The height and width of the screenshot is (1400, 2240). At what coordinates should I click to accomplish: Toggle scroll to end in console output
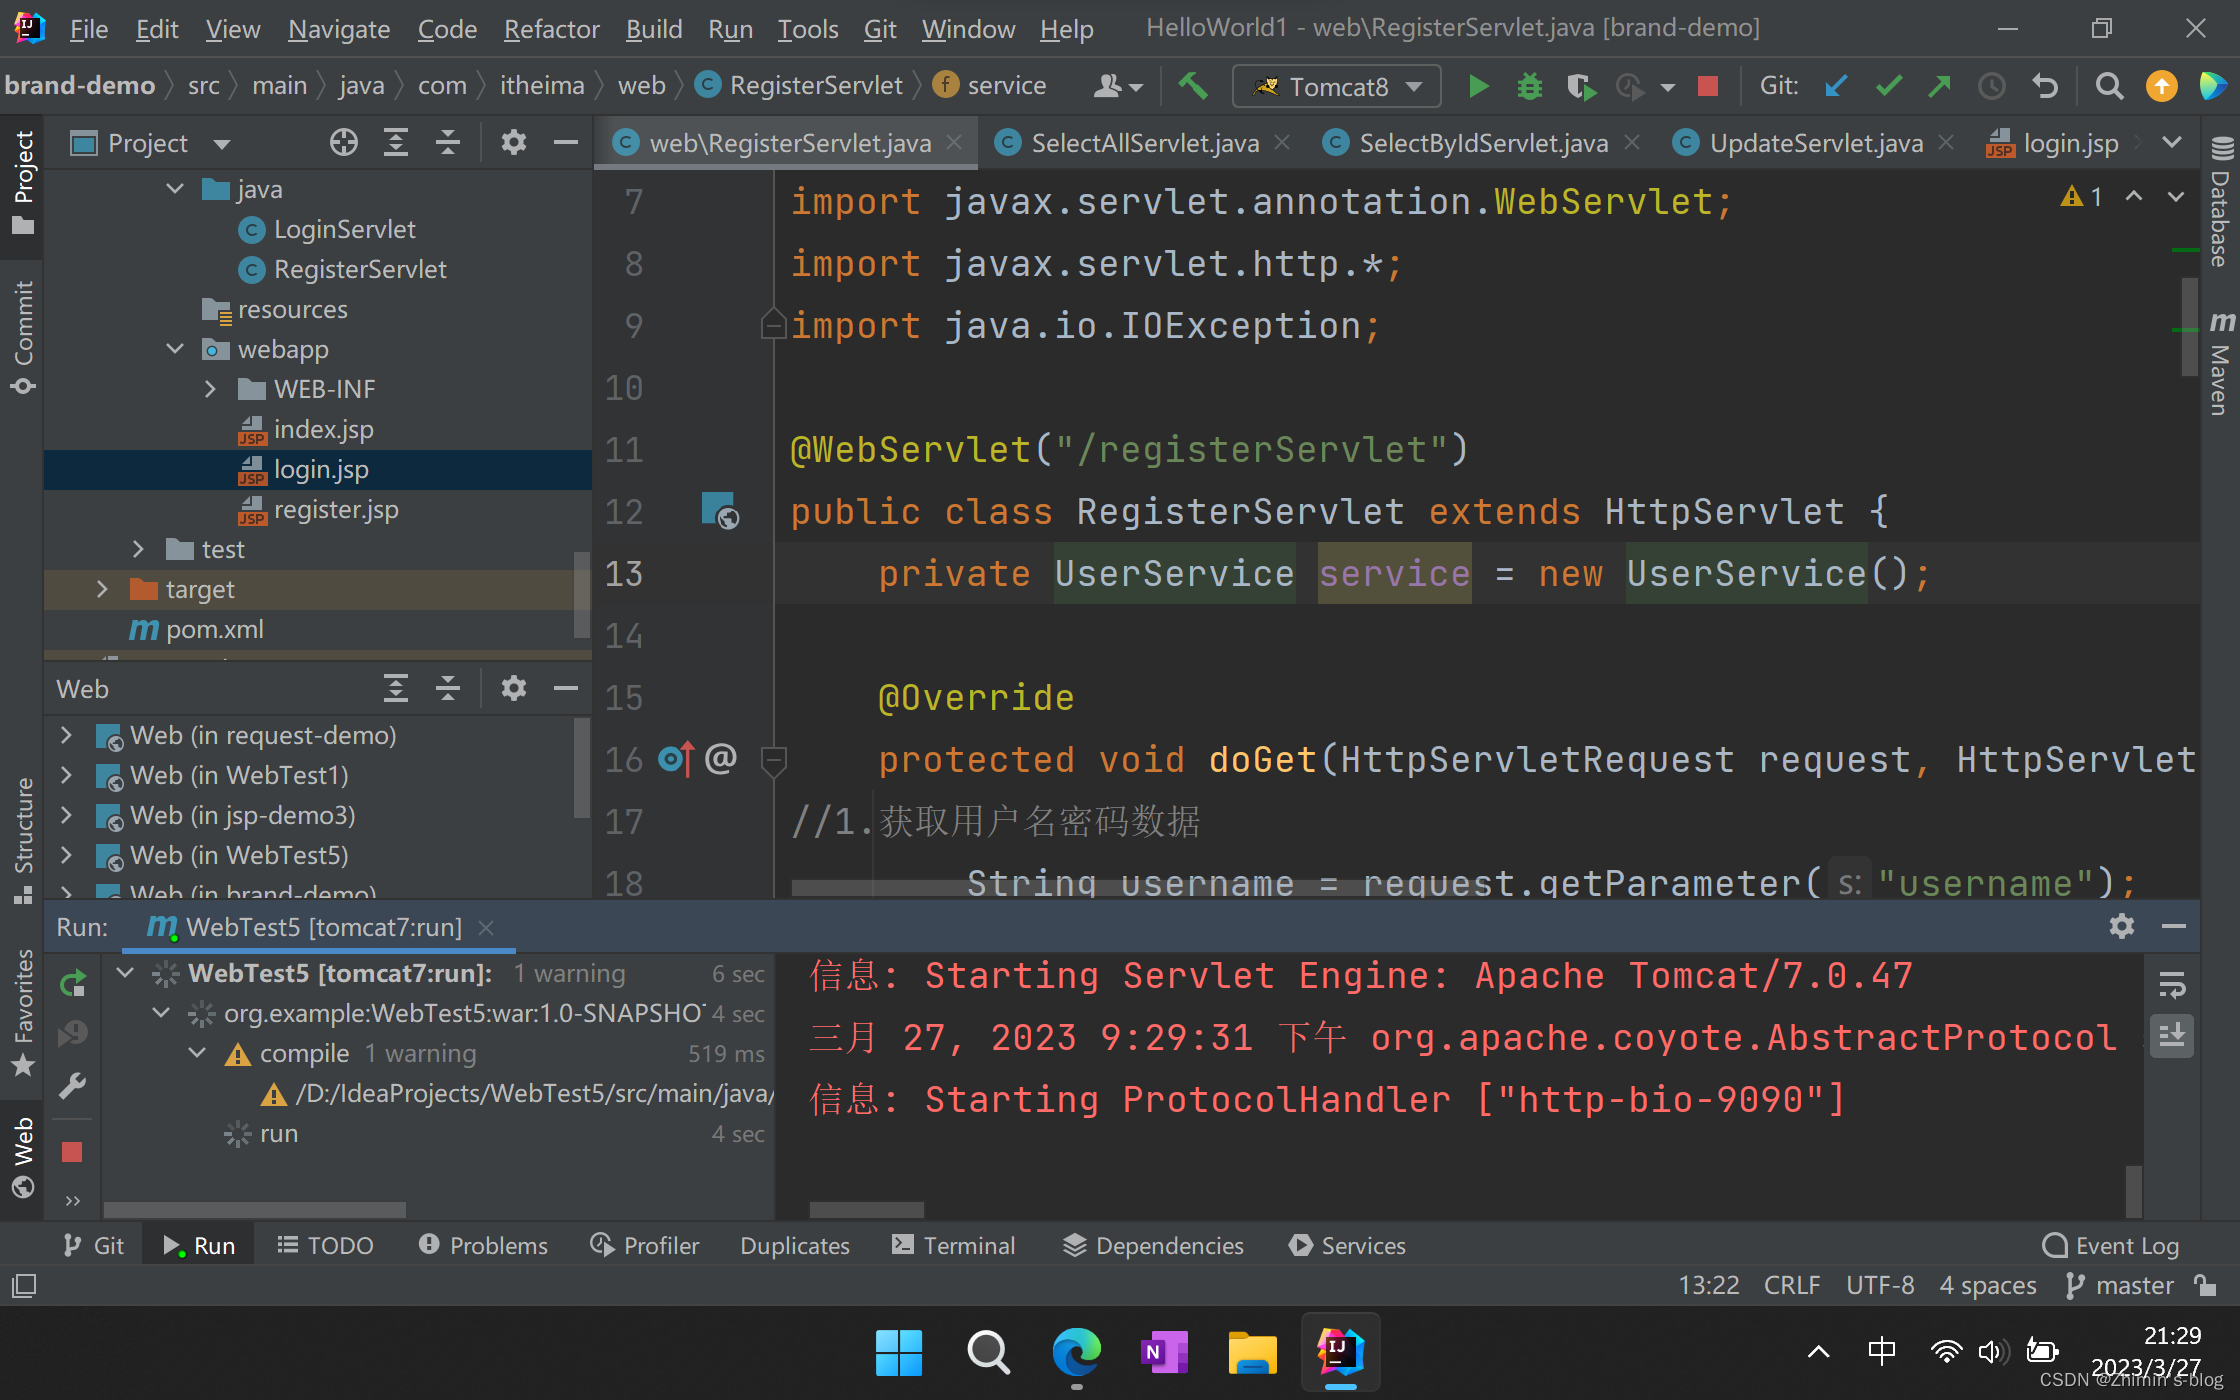pos(2172,1036)
